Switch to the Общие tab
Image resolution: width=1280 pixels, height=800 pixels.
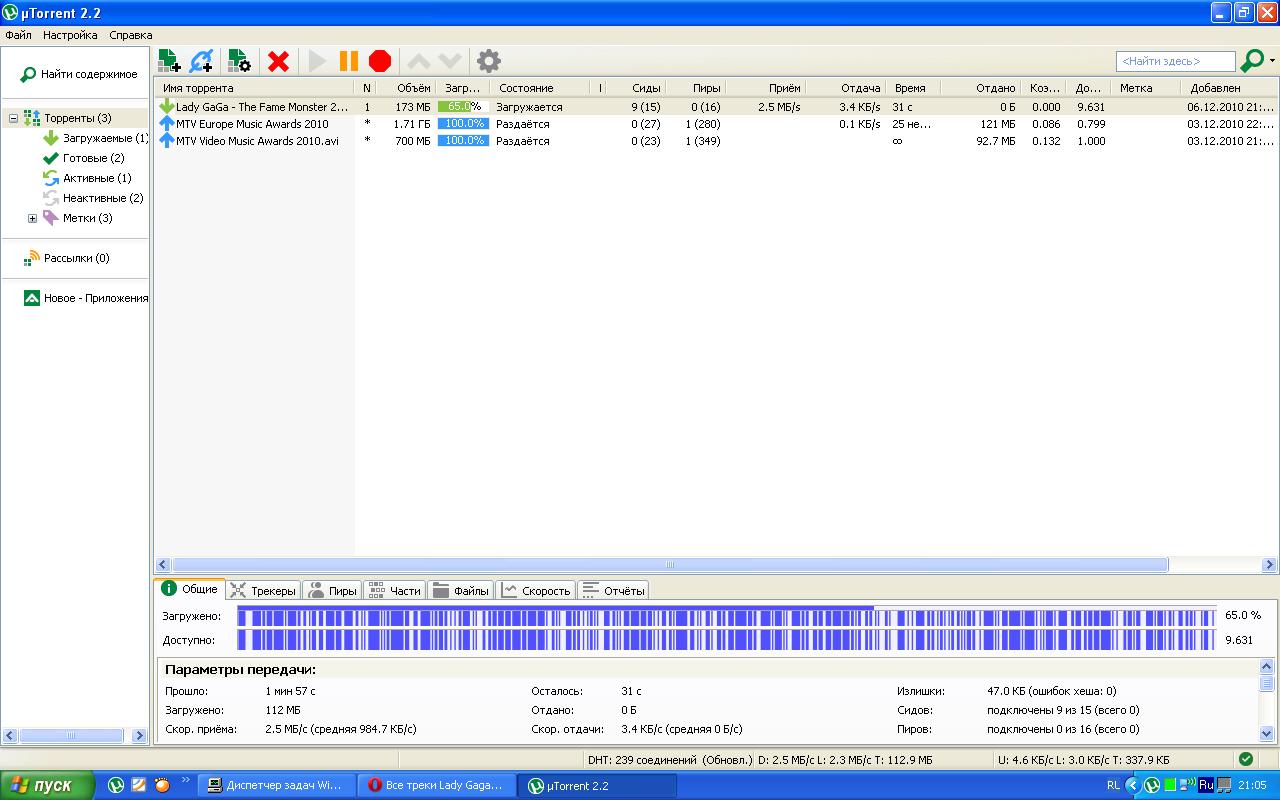coord(189,589)
